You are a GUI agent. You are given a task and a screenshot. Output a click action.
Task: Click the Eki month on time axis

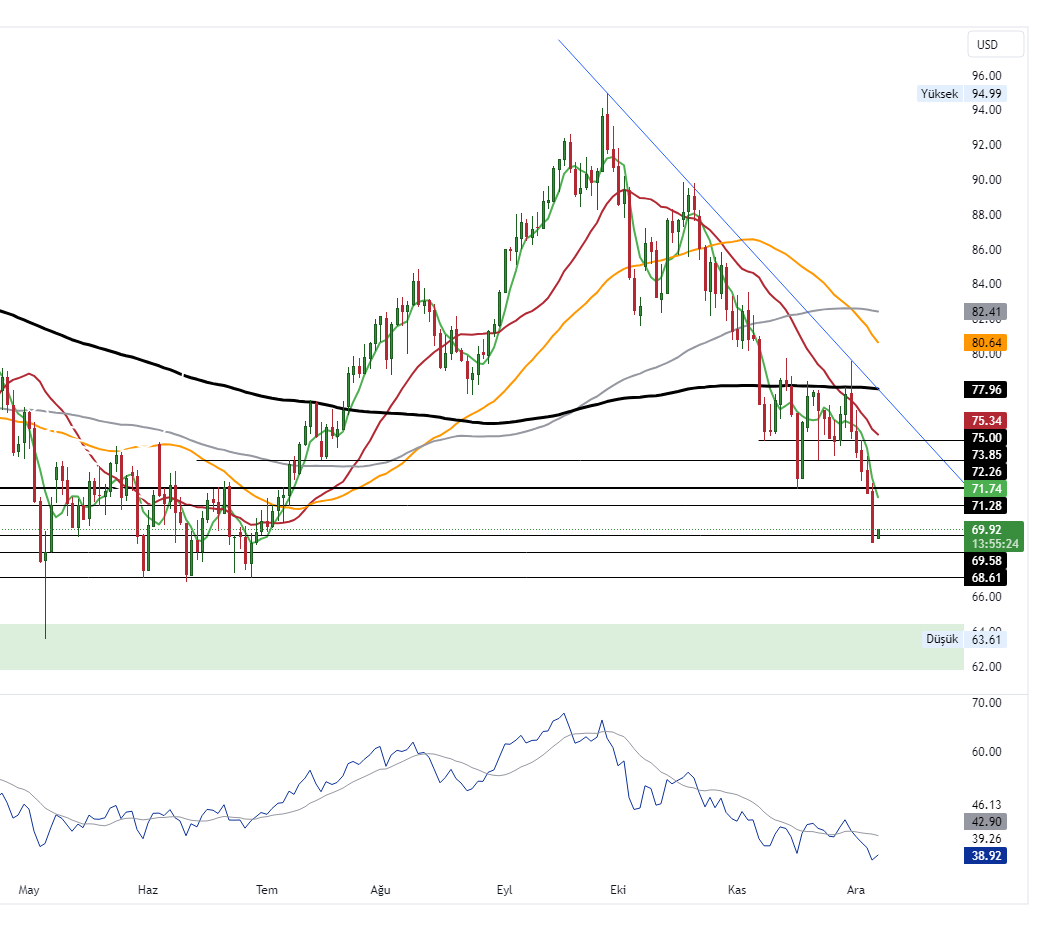tap(616, 890)
